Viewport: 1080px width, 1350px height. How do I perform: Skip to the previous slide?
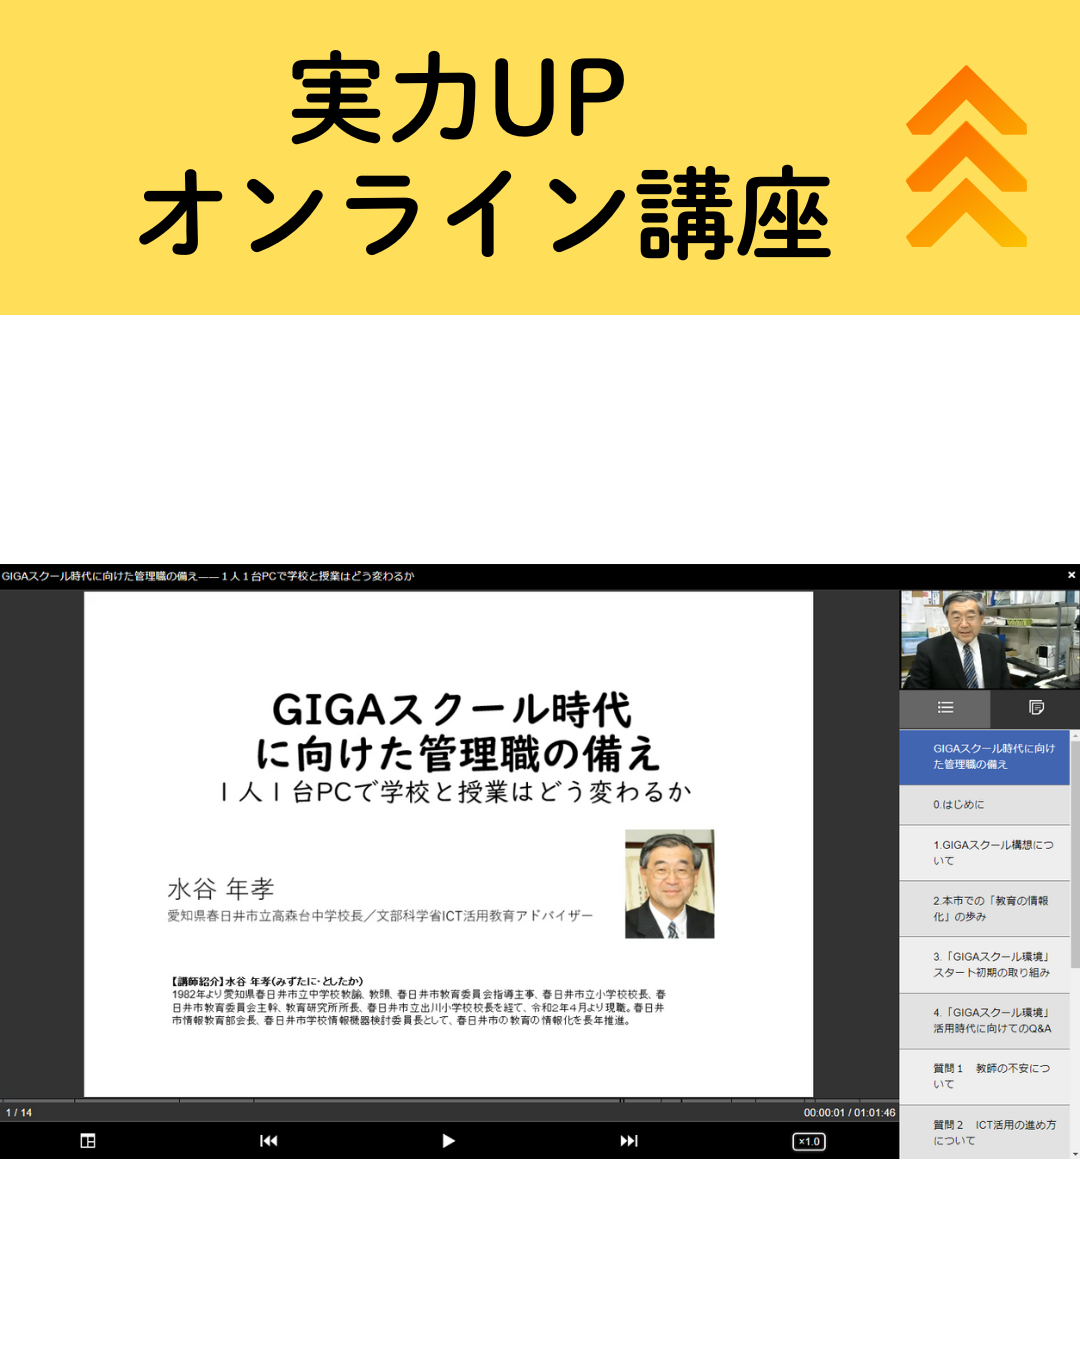[268, 1141]
